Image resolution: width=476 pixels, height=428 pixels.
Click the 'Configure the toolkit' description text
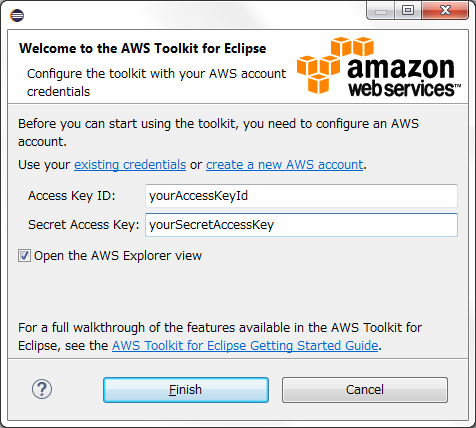156,82
